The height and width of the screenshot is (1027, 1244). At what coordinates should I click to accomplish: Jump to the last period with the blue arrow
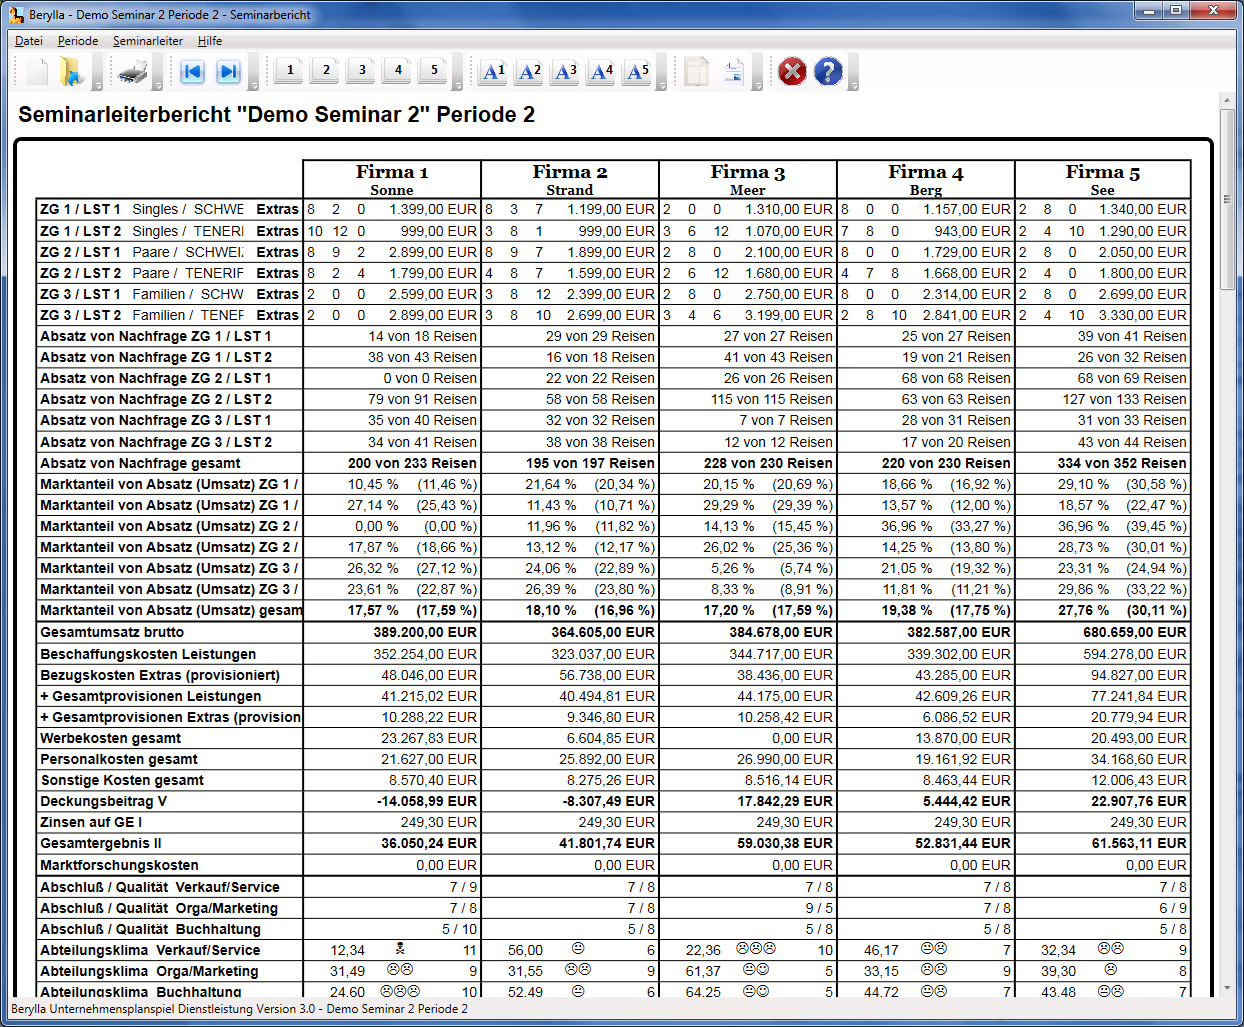coord(228,72)
